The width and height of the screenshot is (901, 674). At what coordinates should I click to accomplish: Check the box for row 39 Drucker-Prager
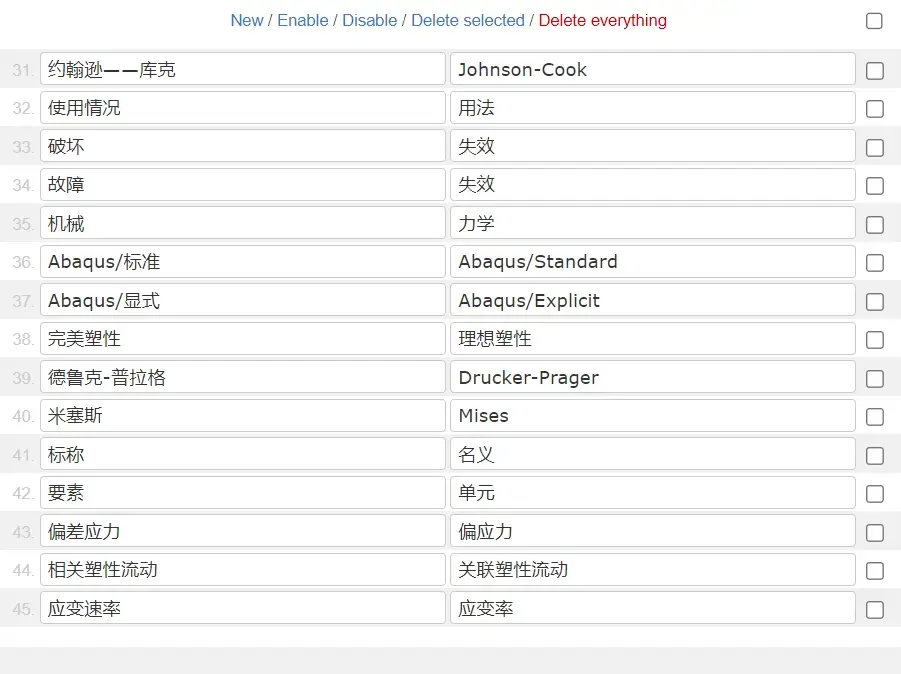875,379
